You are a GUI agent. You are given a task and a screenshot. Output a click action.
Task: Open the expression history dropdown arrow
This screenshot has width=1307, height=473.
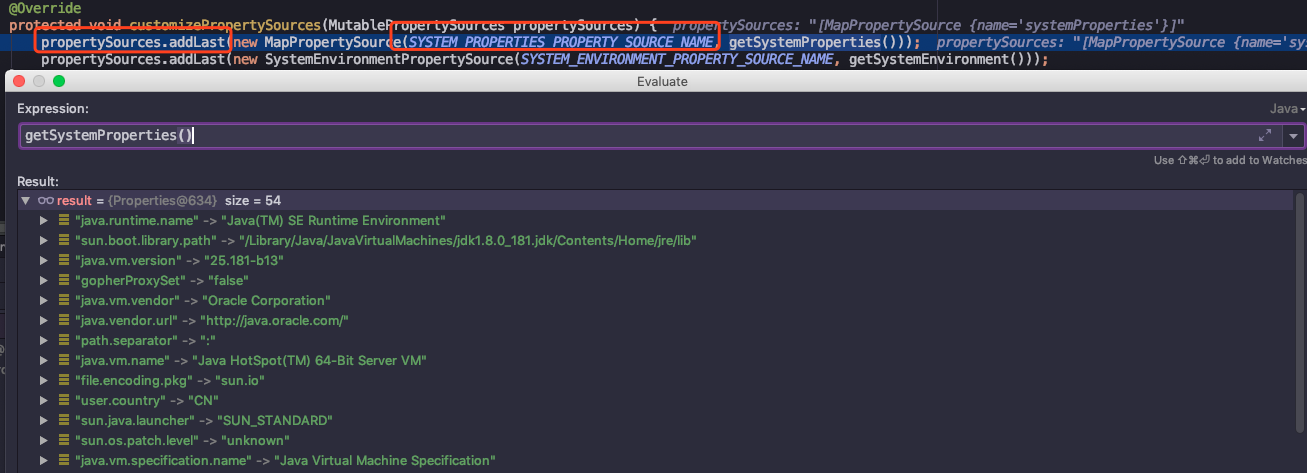coord(1294,136)
